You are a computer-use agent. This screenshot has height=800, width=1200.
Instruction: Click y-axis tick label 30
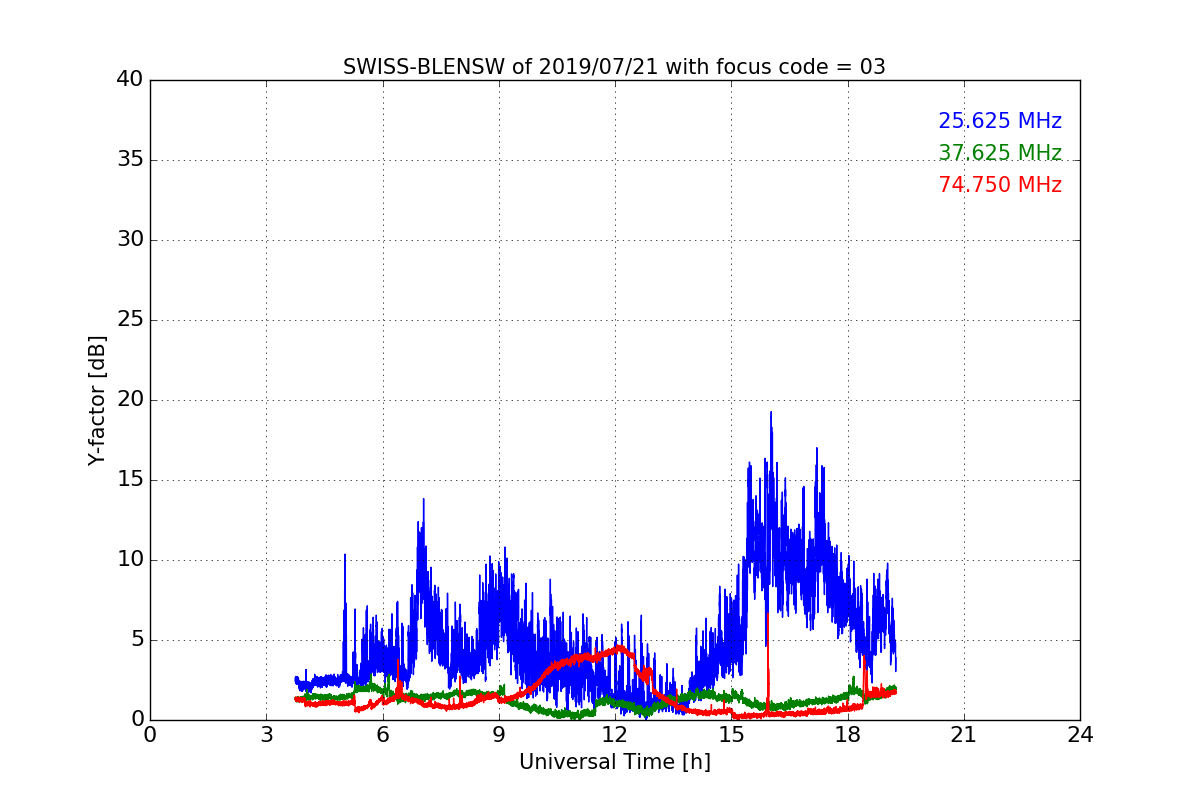tap(129, 240)
